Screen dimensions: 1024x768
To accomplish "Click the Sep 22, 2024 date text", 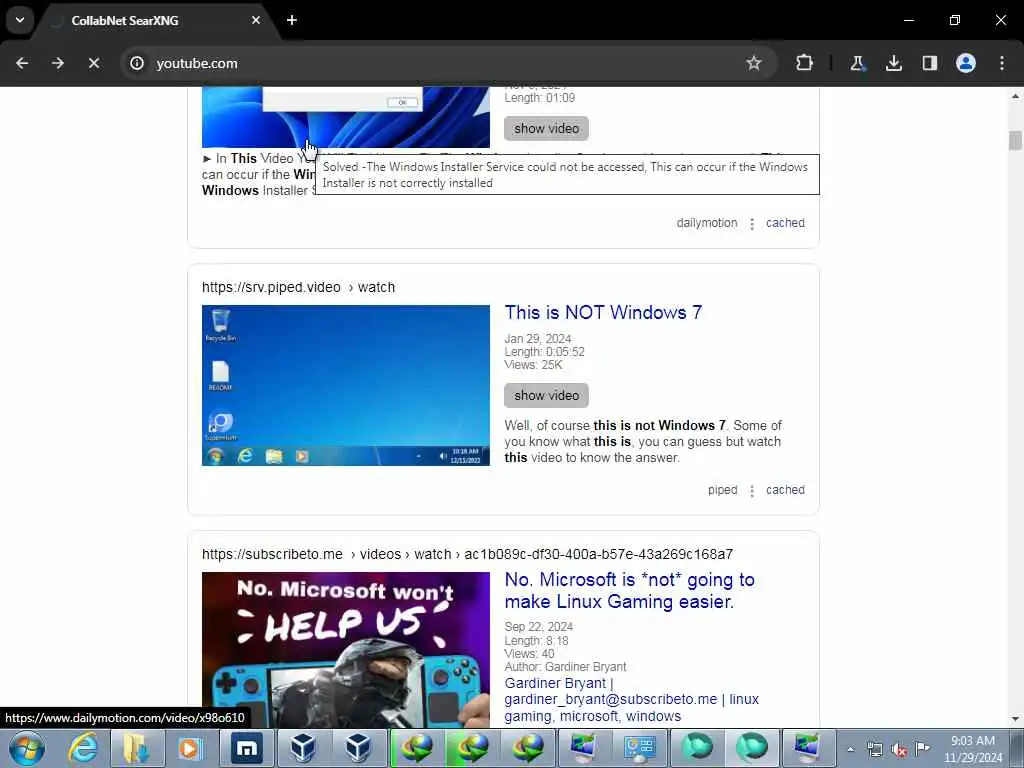I will (x=539, y=627).
